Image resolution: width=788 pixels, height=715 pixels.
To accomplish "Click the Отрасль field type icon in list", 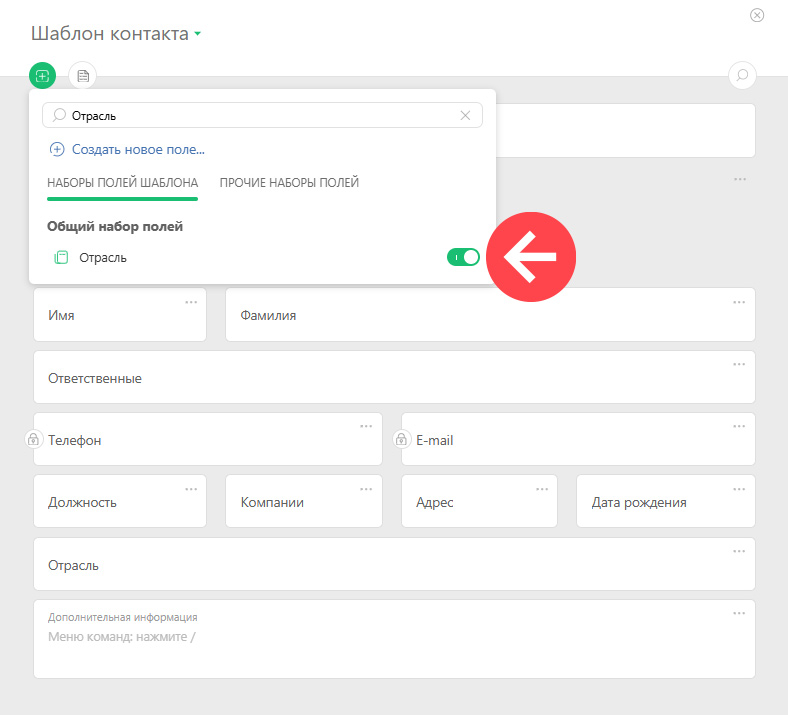I will pos(61,257).
